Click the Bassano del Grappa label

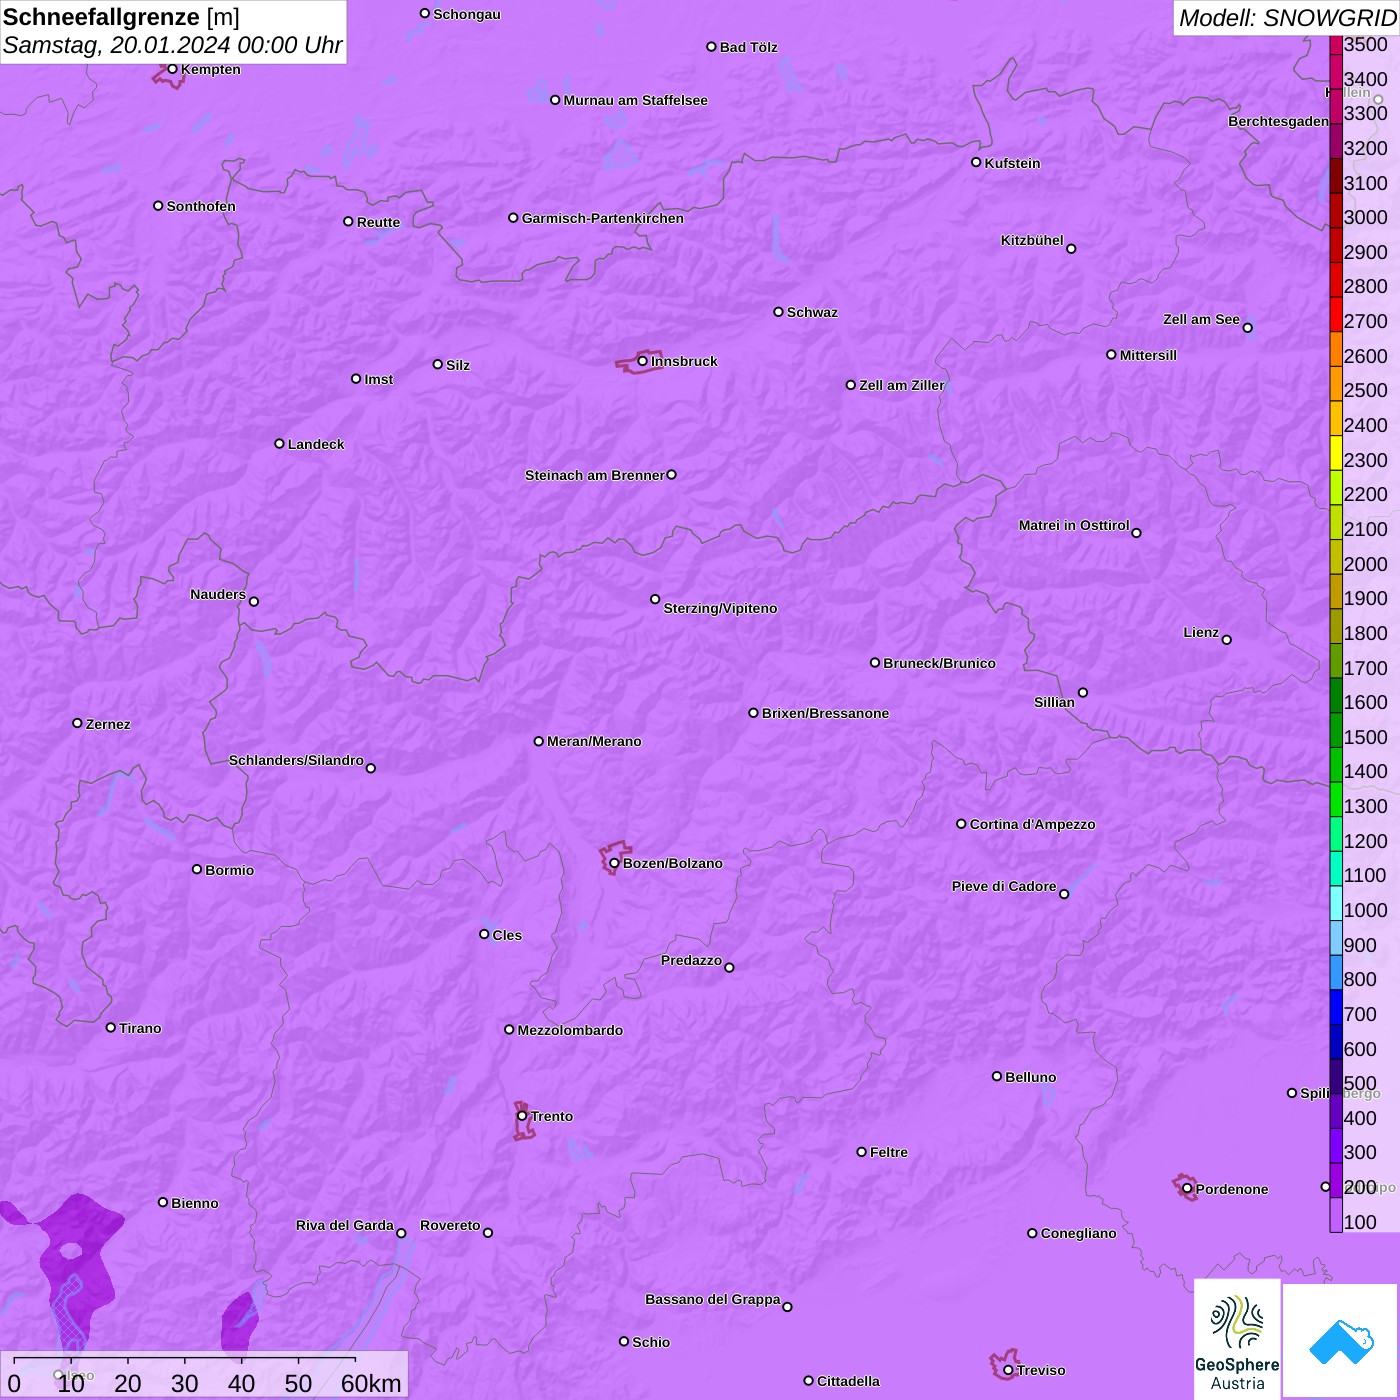(713, 1299)
